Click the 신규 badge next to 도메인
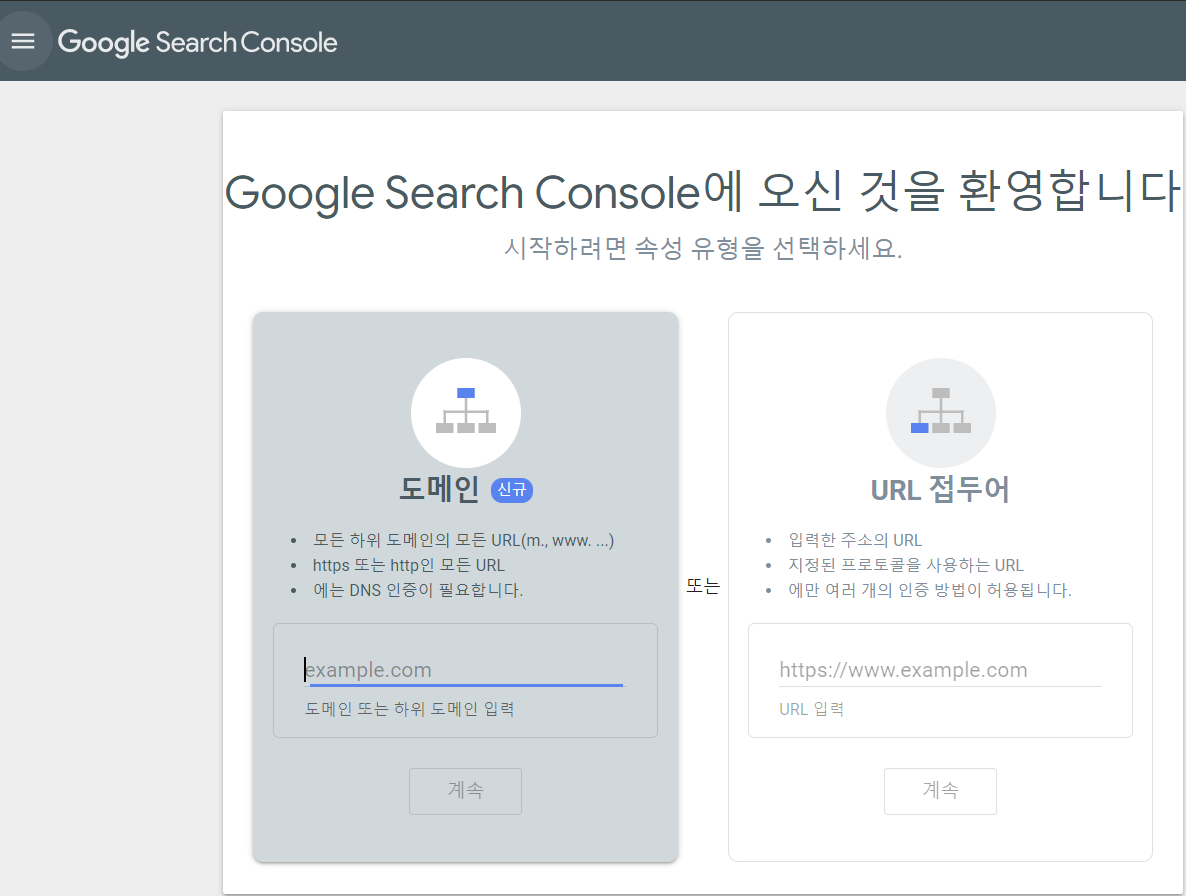The width and height of the screenshot is (1186, 896). click(512, 490)
